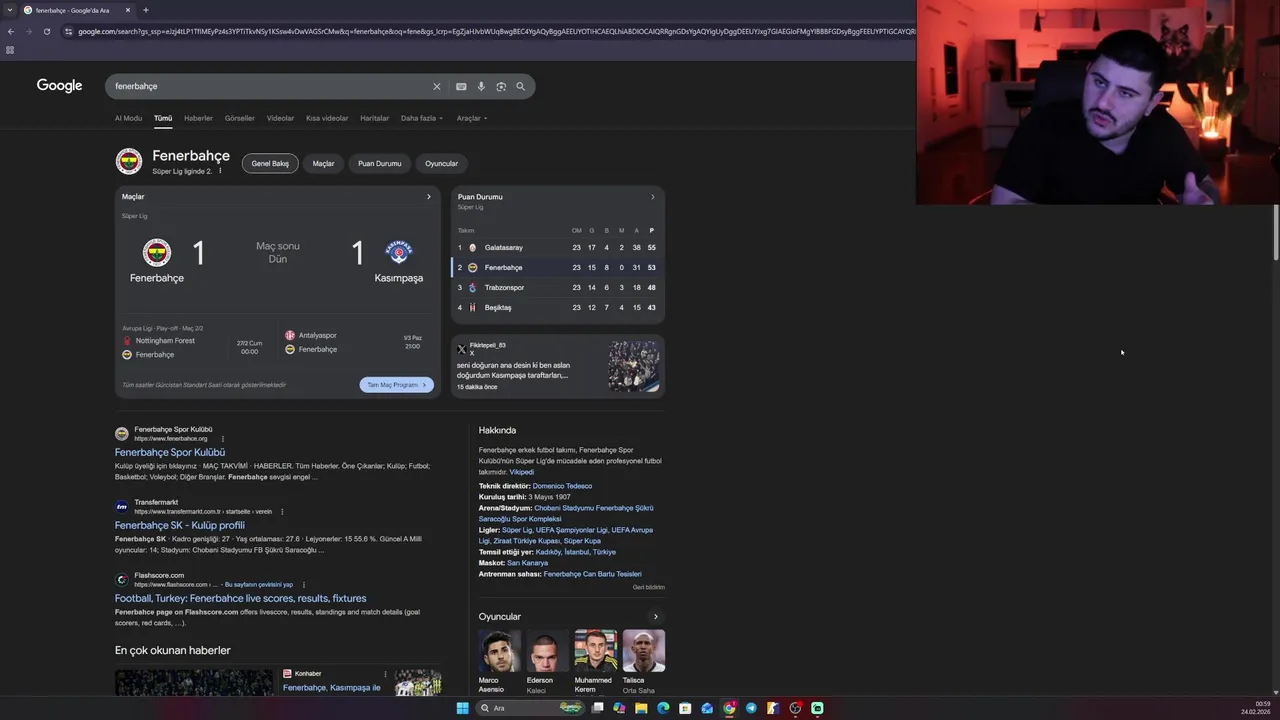
Task: Switch to Chrome in the taskbar
Action: coord(729,708)
